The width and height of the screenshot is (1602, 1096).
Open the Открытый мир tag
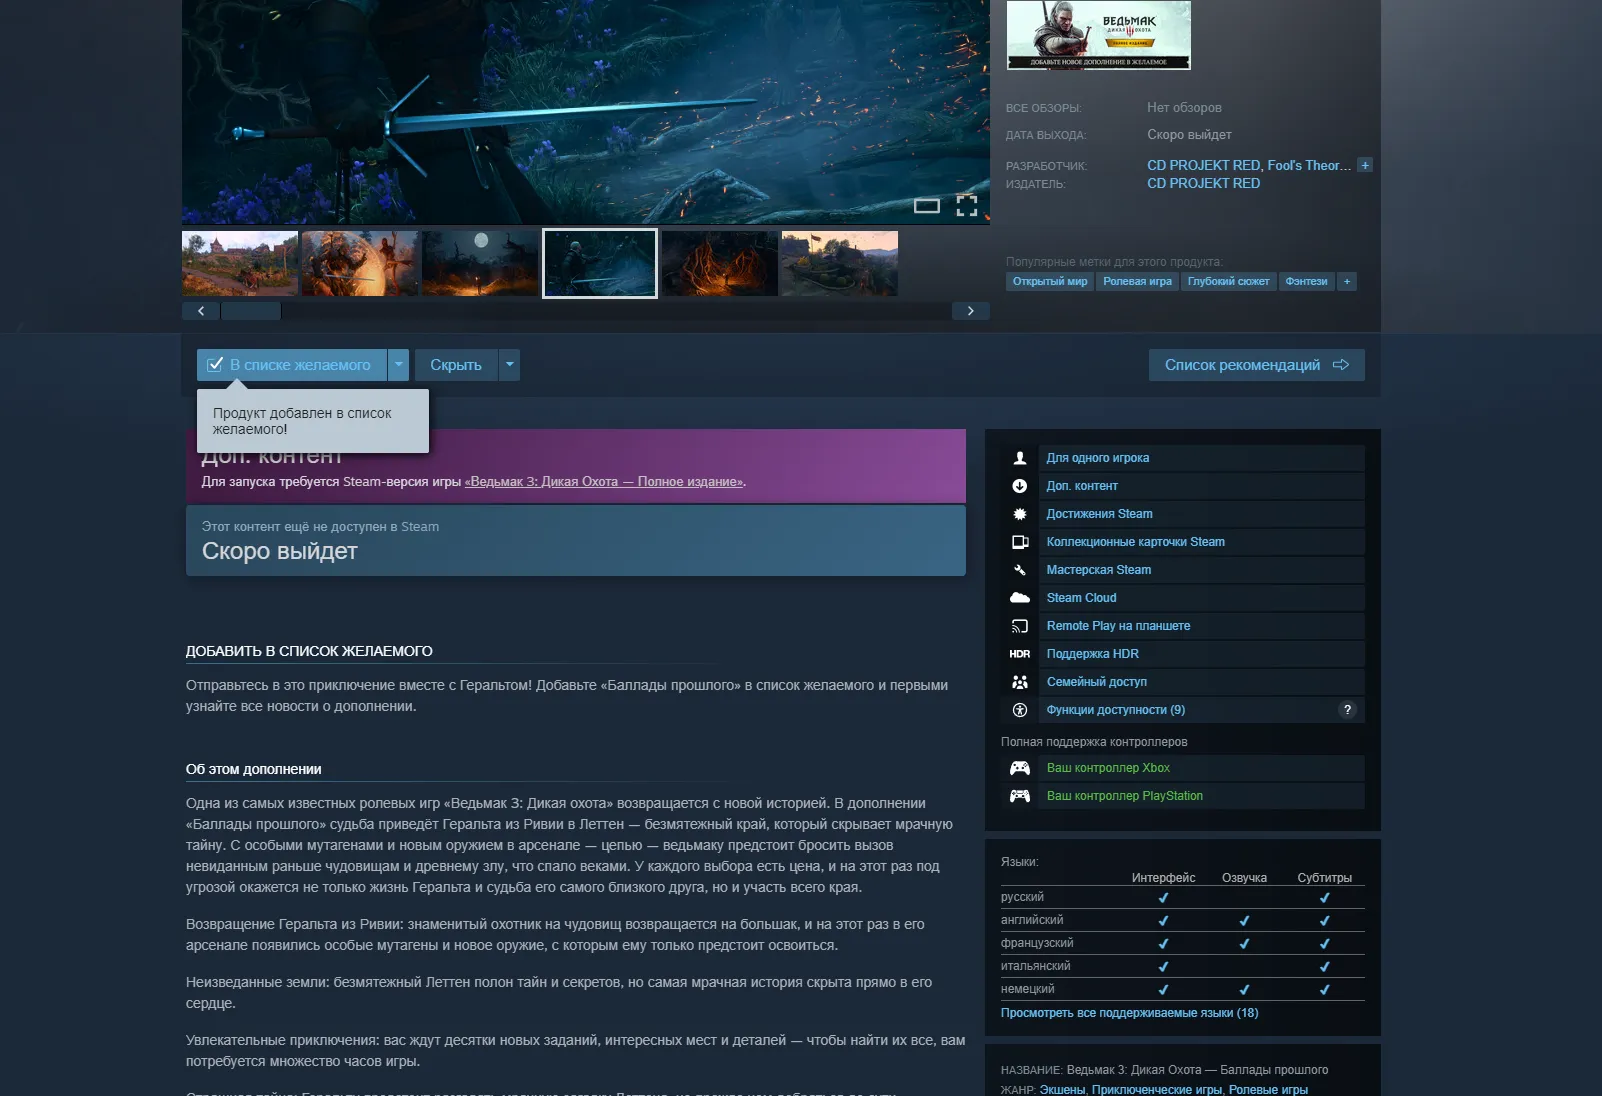1050,282
